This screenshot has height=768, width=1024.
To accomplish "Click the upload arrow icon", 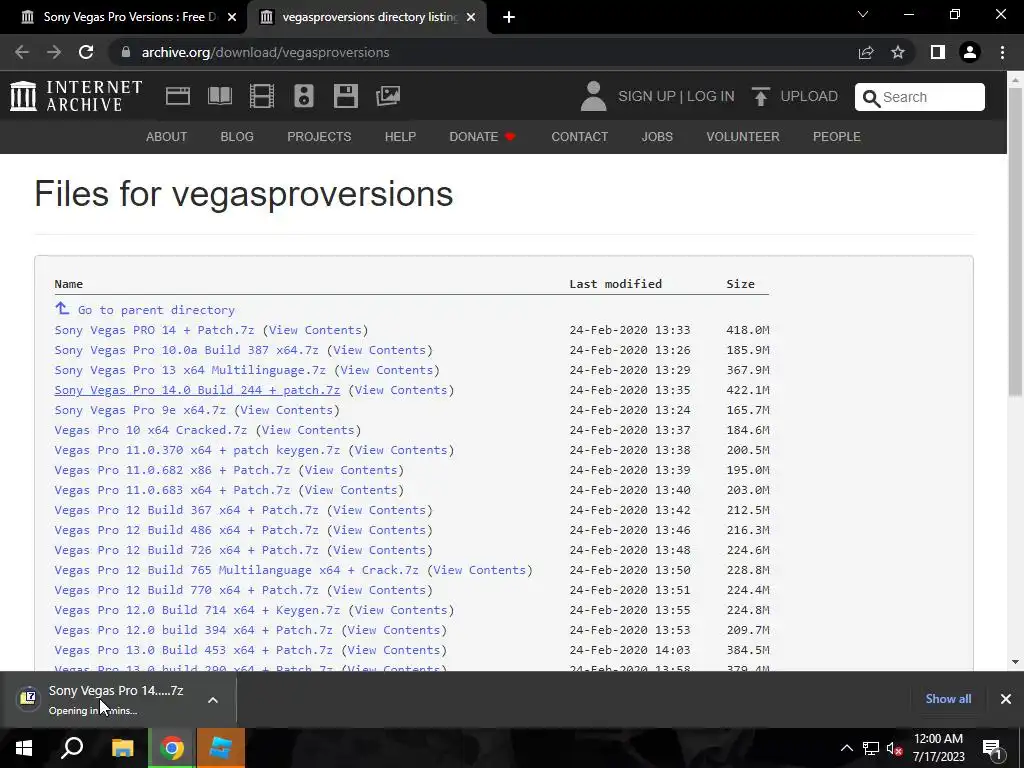I will tap(760, 96).
